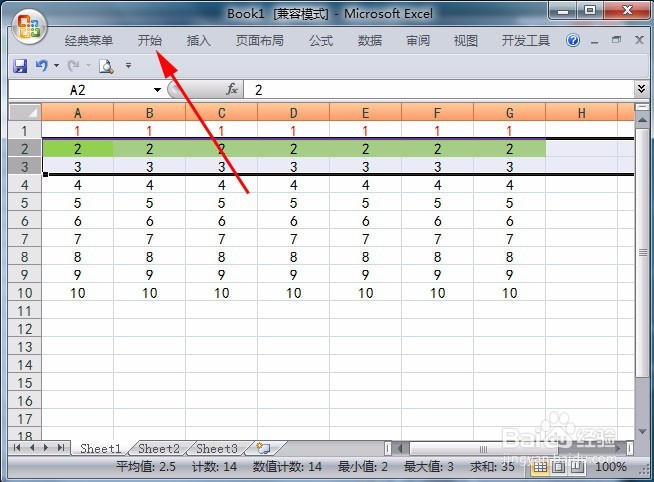The width and height of the screenshot is (654, 482).
Task: Switch to Sheet3 tab
Action: pyautogui.click(x=217, y=449)
